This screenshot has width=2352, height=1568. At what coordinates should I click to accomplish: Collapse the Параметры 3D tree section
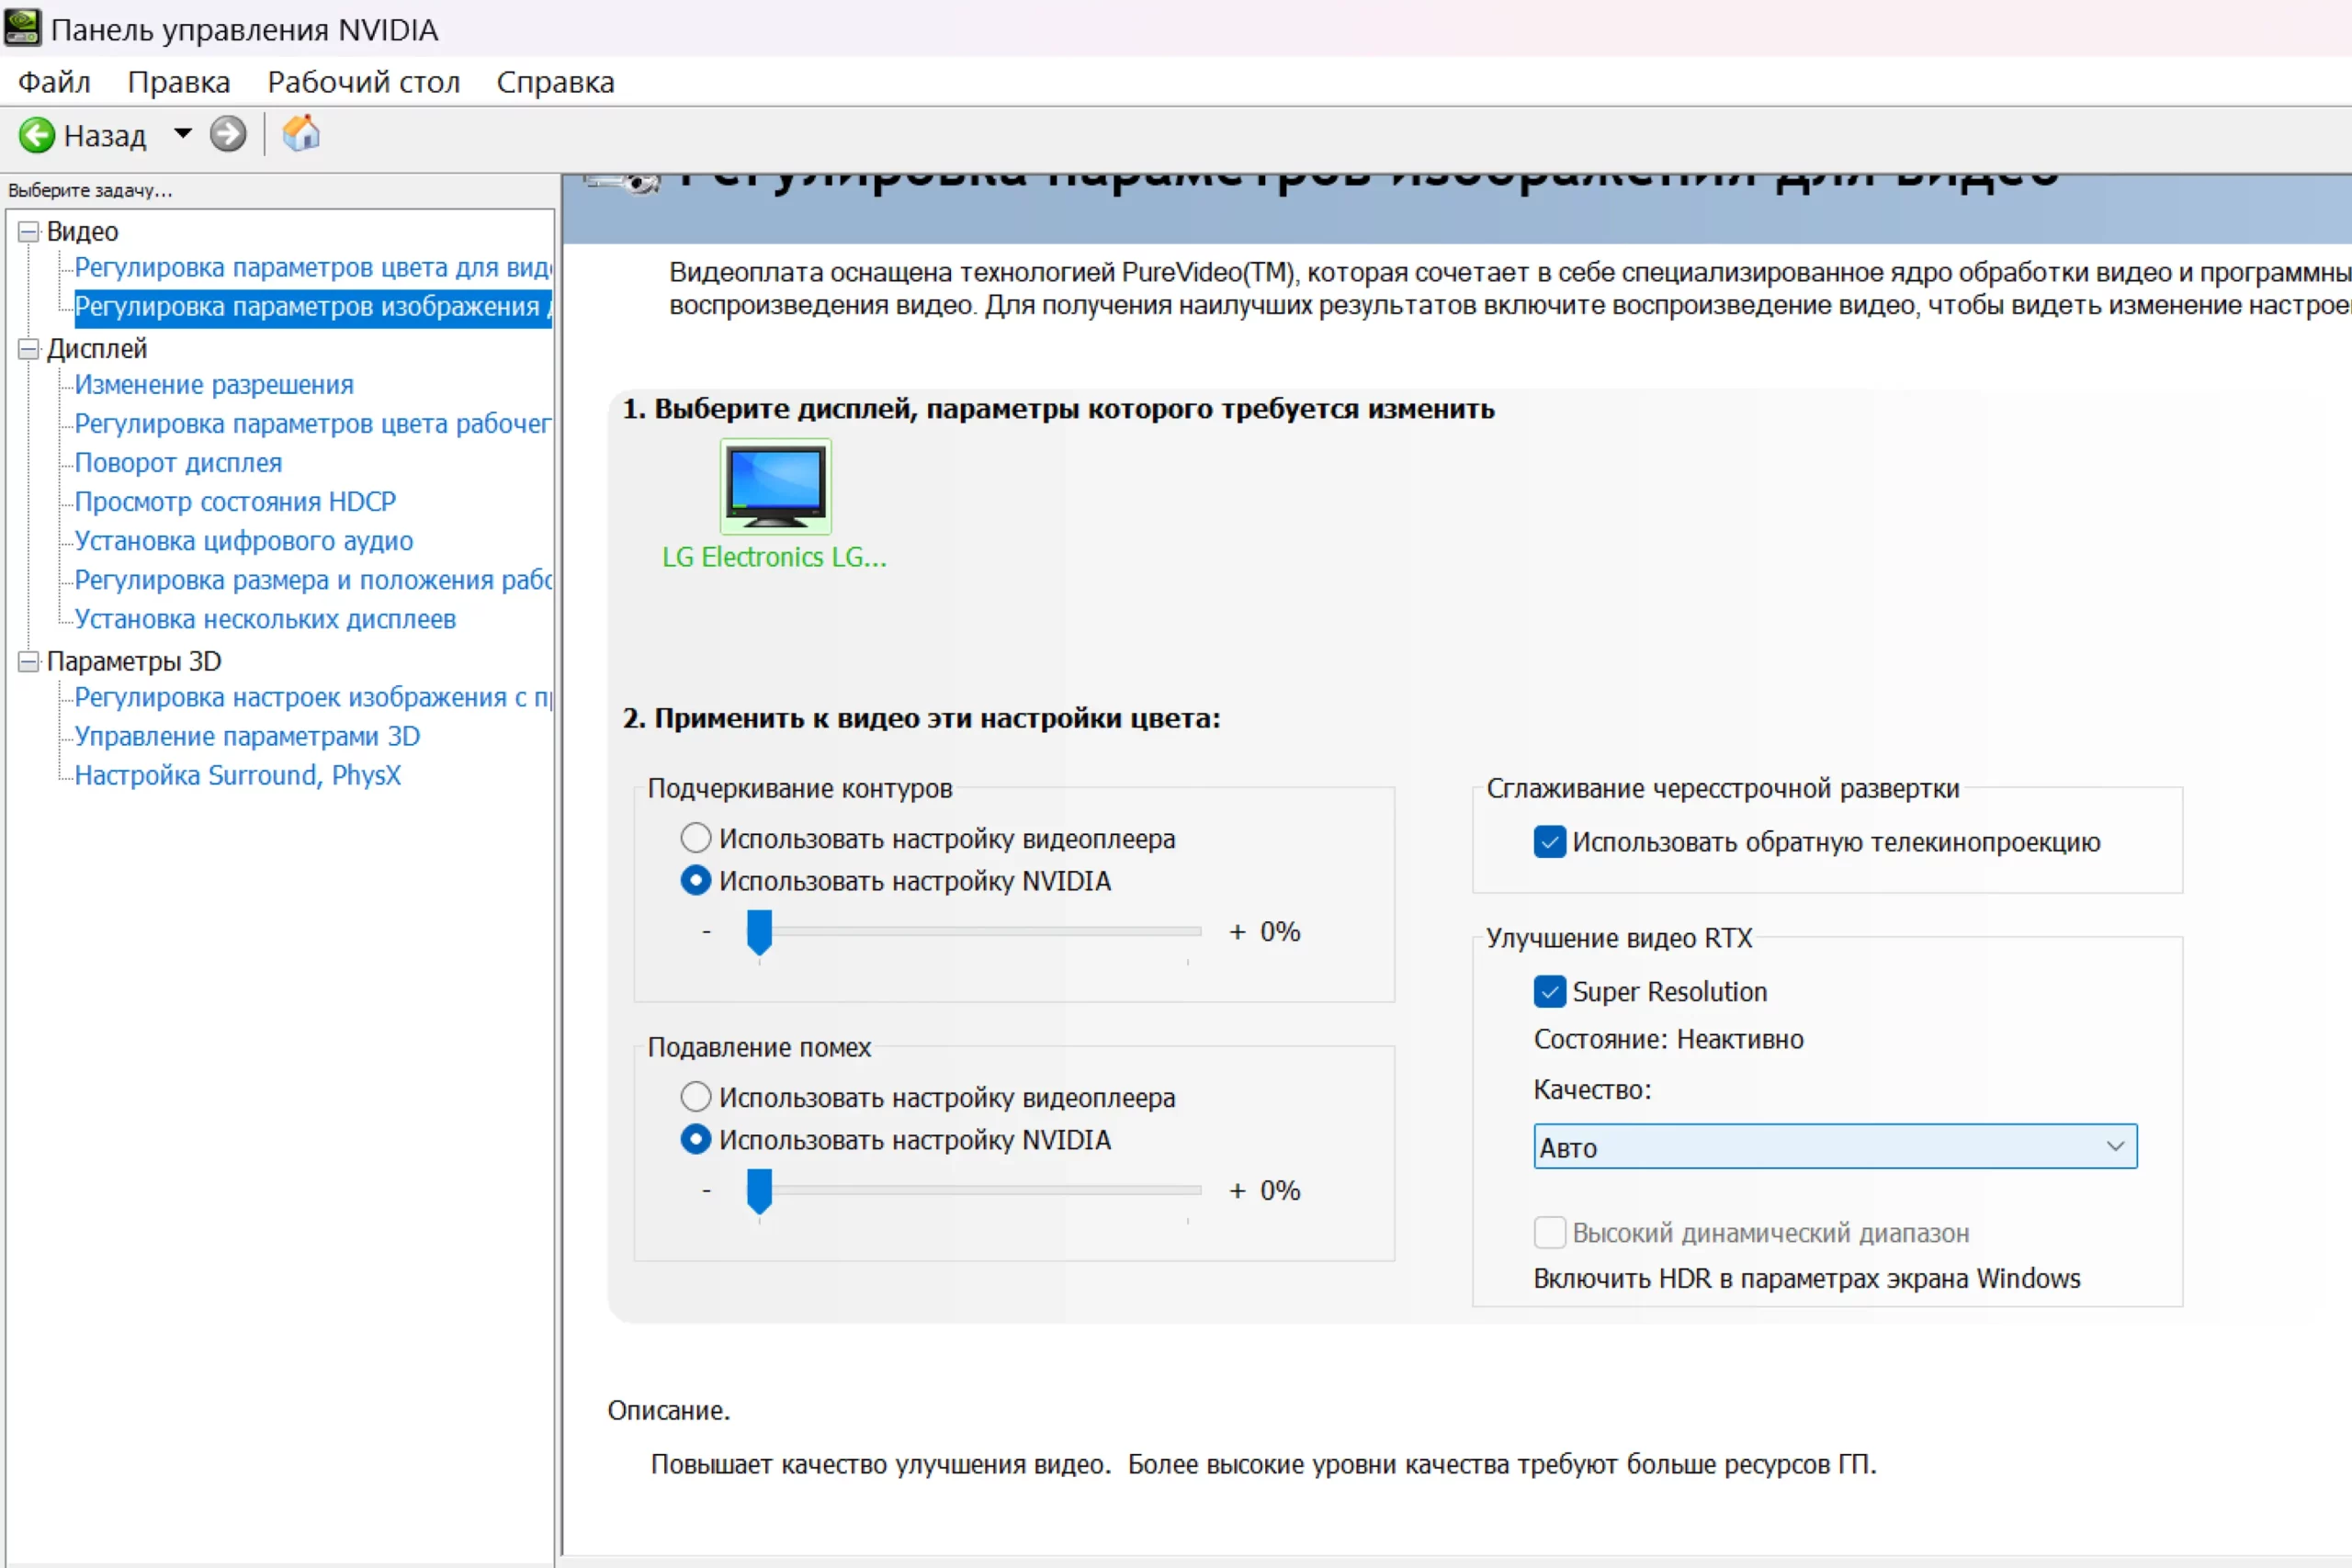coord(29,662)
